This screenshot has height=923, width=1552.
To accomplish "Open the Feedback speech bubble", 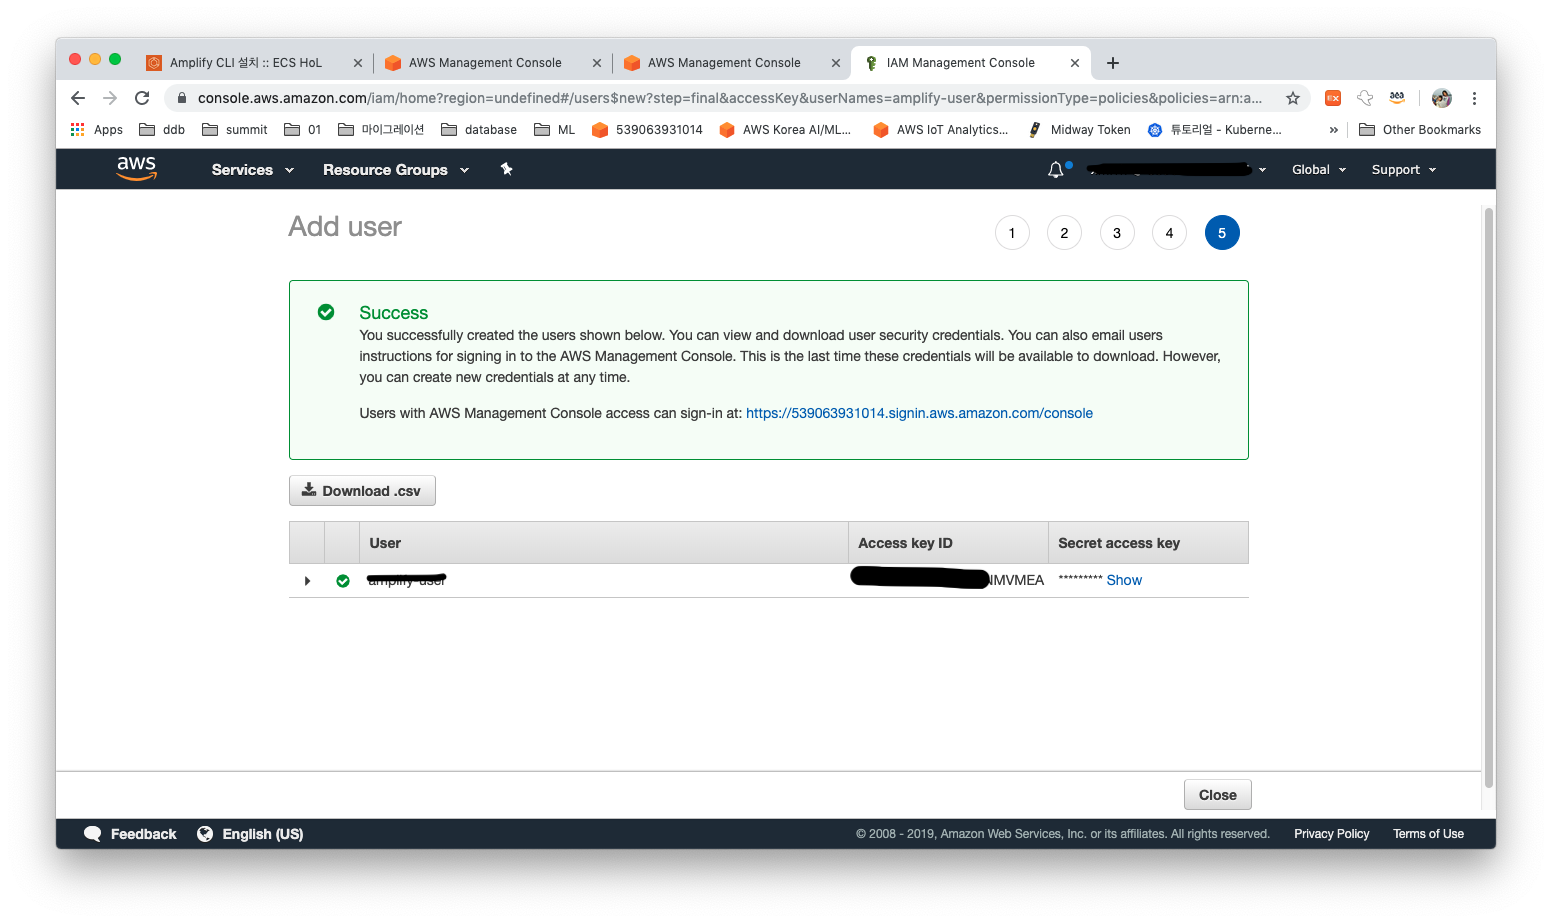I will 93,834.
